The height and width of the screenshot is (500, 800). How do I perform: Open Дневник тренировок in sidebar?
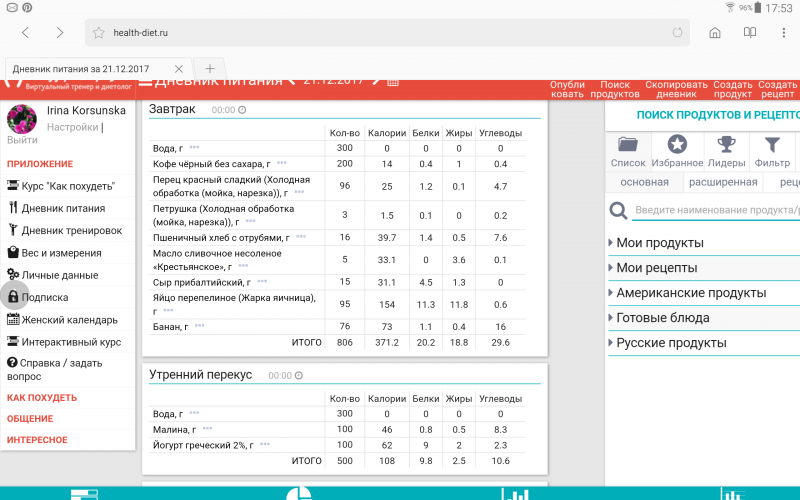tap(71, 231)
